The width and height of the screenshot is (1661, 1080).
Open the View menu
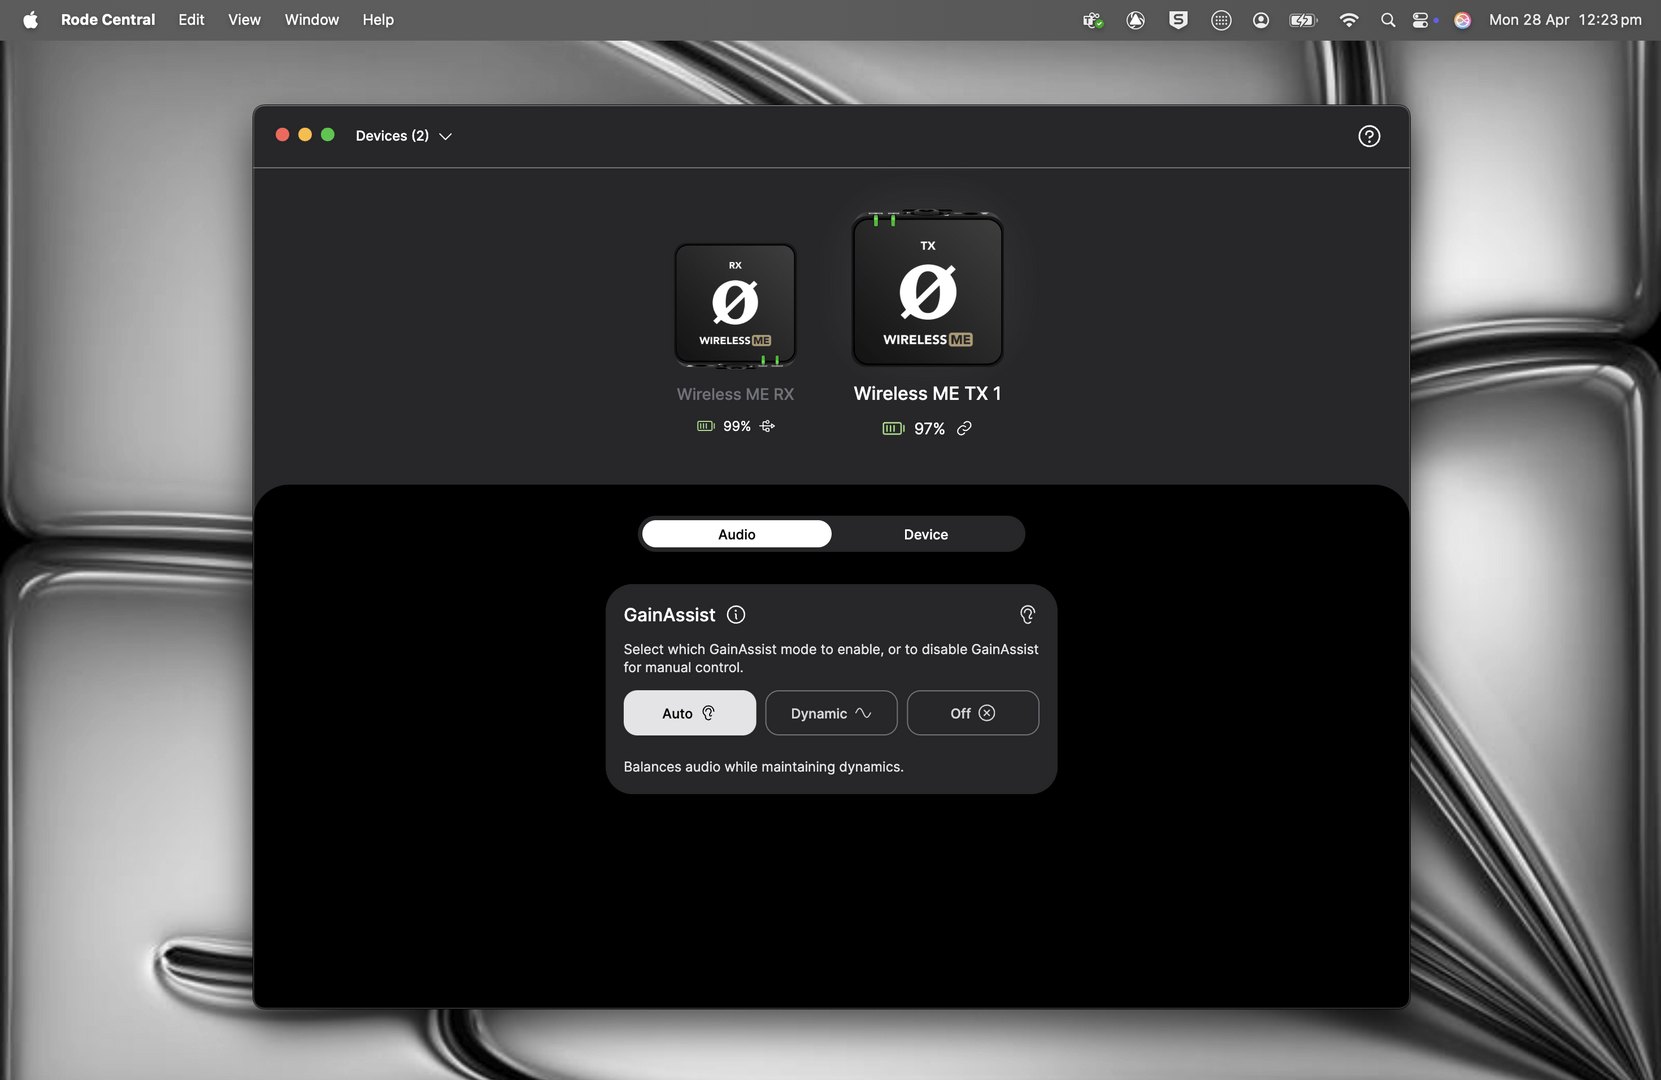point(243,19)
